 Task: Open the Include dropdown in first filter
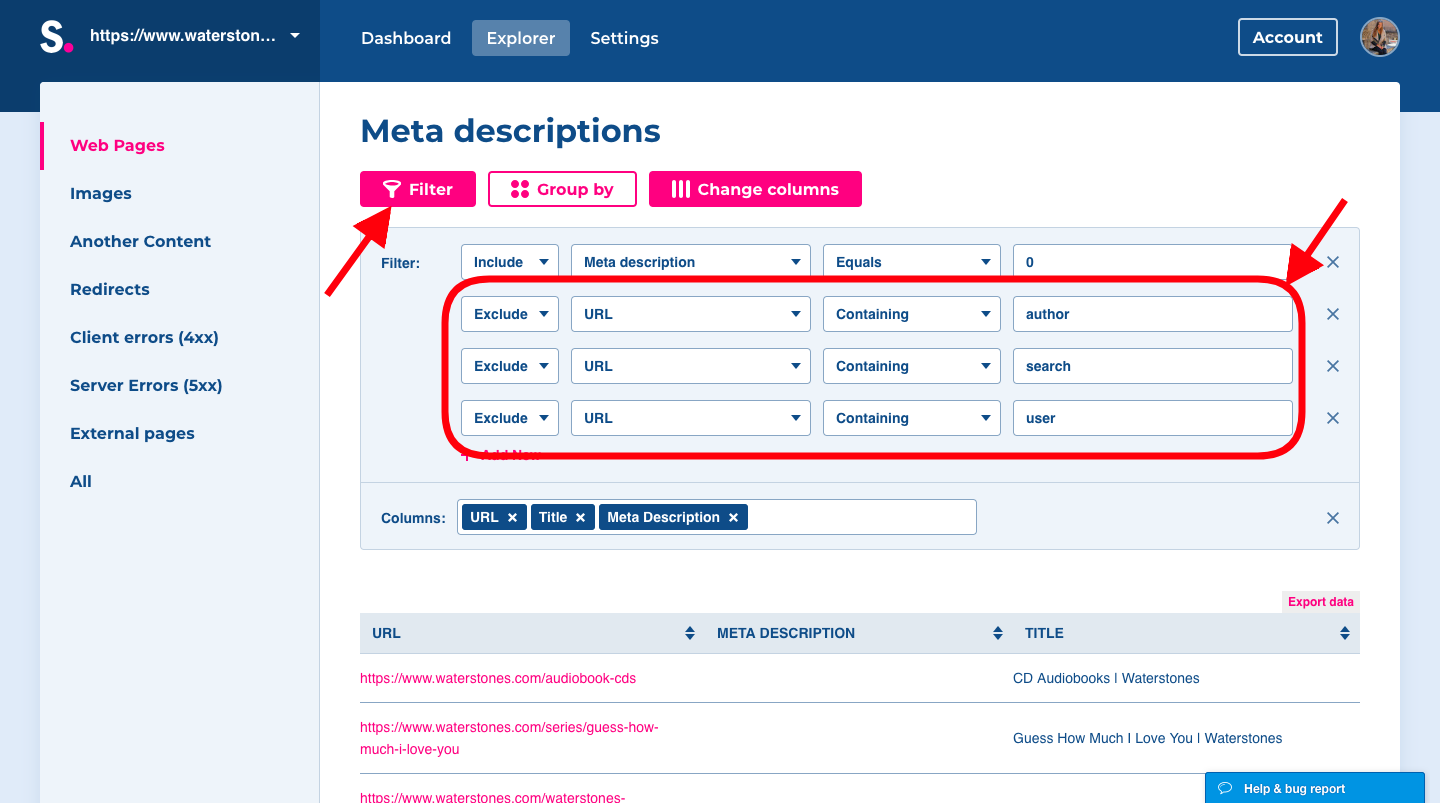point(510,262)
